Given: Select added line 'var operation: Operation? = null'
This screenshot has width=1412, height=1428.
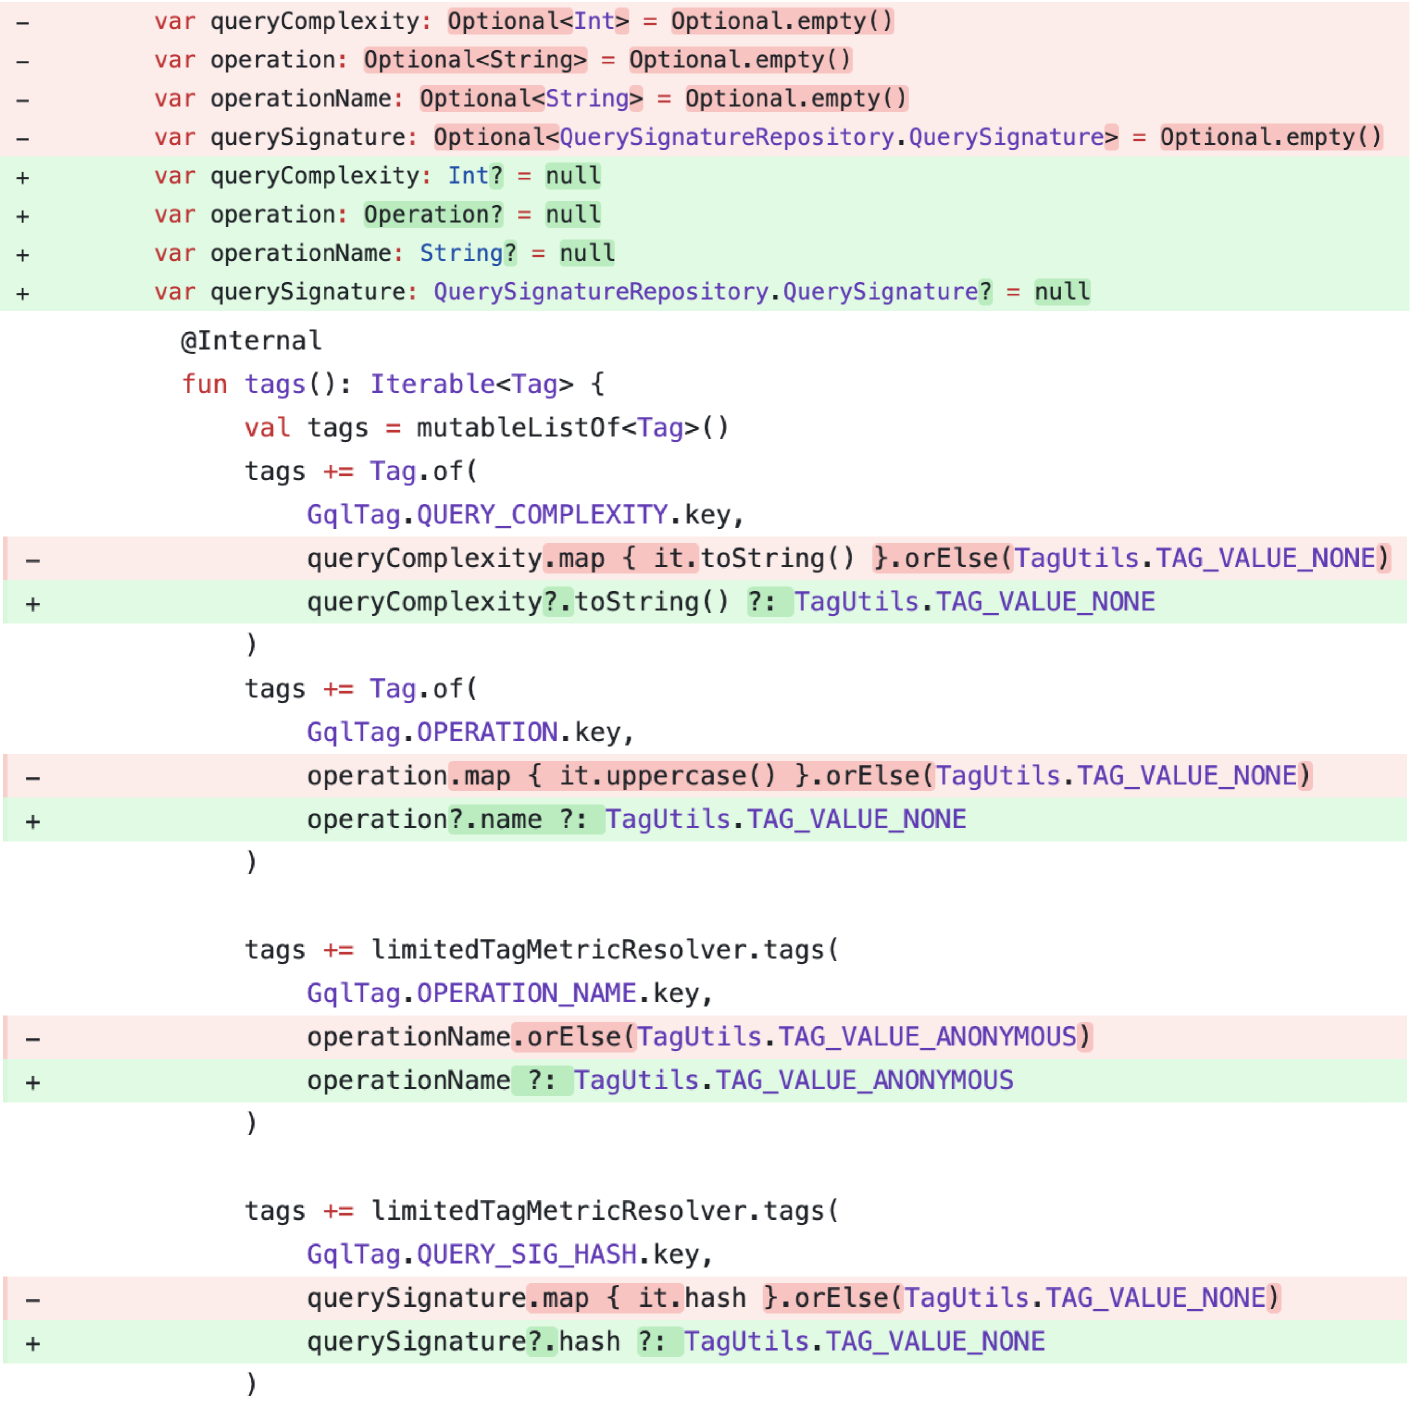Looking at the screenshot, I should pyautogui.click(x=705, y=215).
